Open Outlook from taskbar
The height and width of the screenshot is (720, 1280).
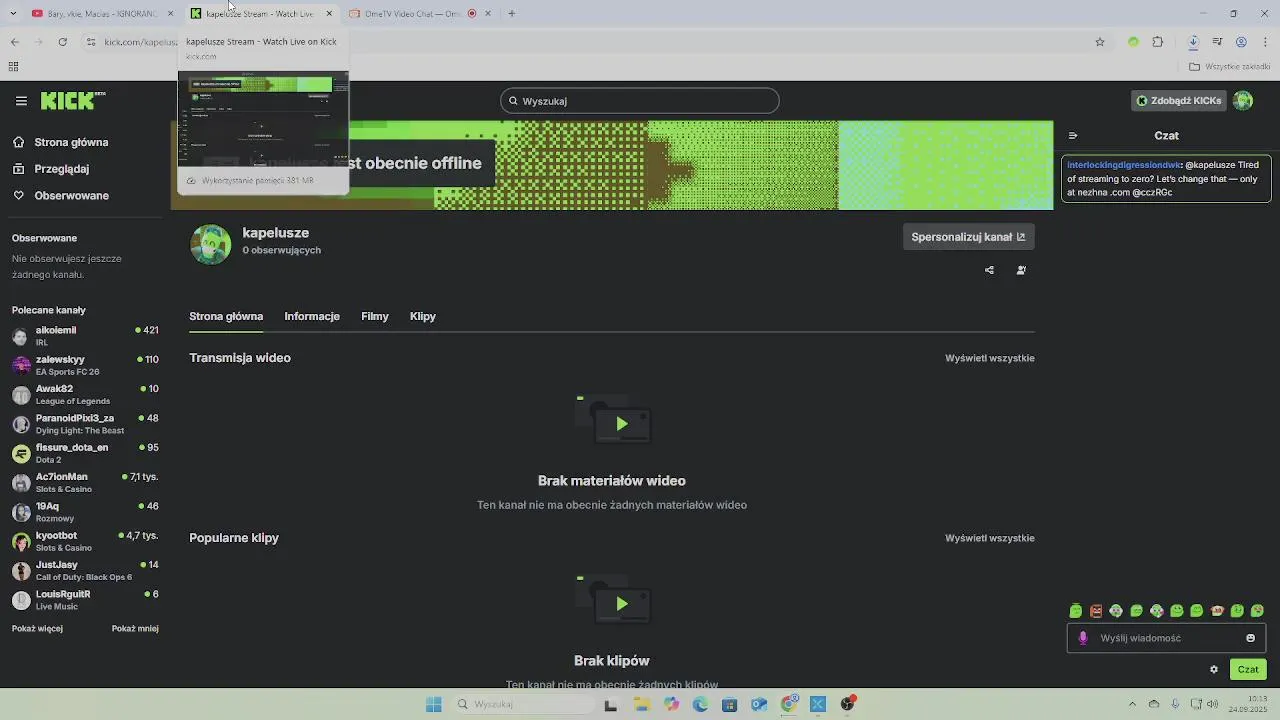(x=759, y=704)
